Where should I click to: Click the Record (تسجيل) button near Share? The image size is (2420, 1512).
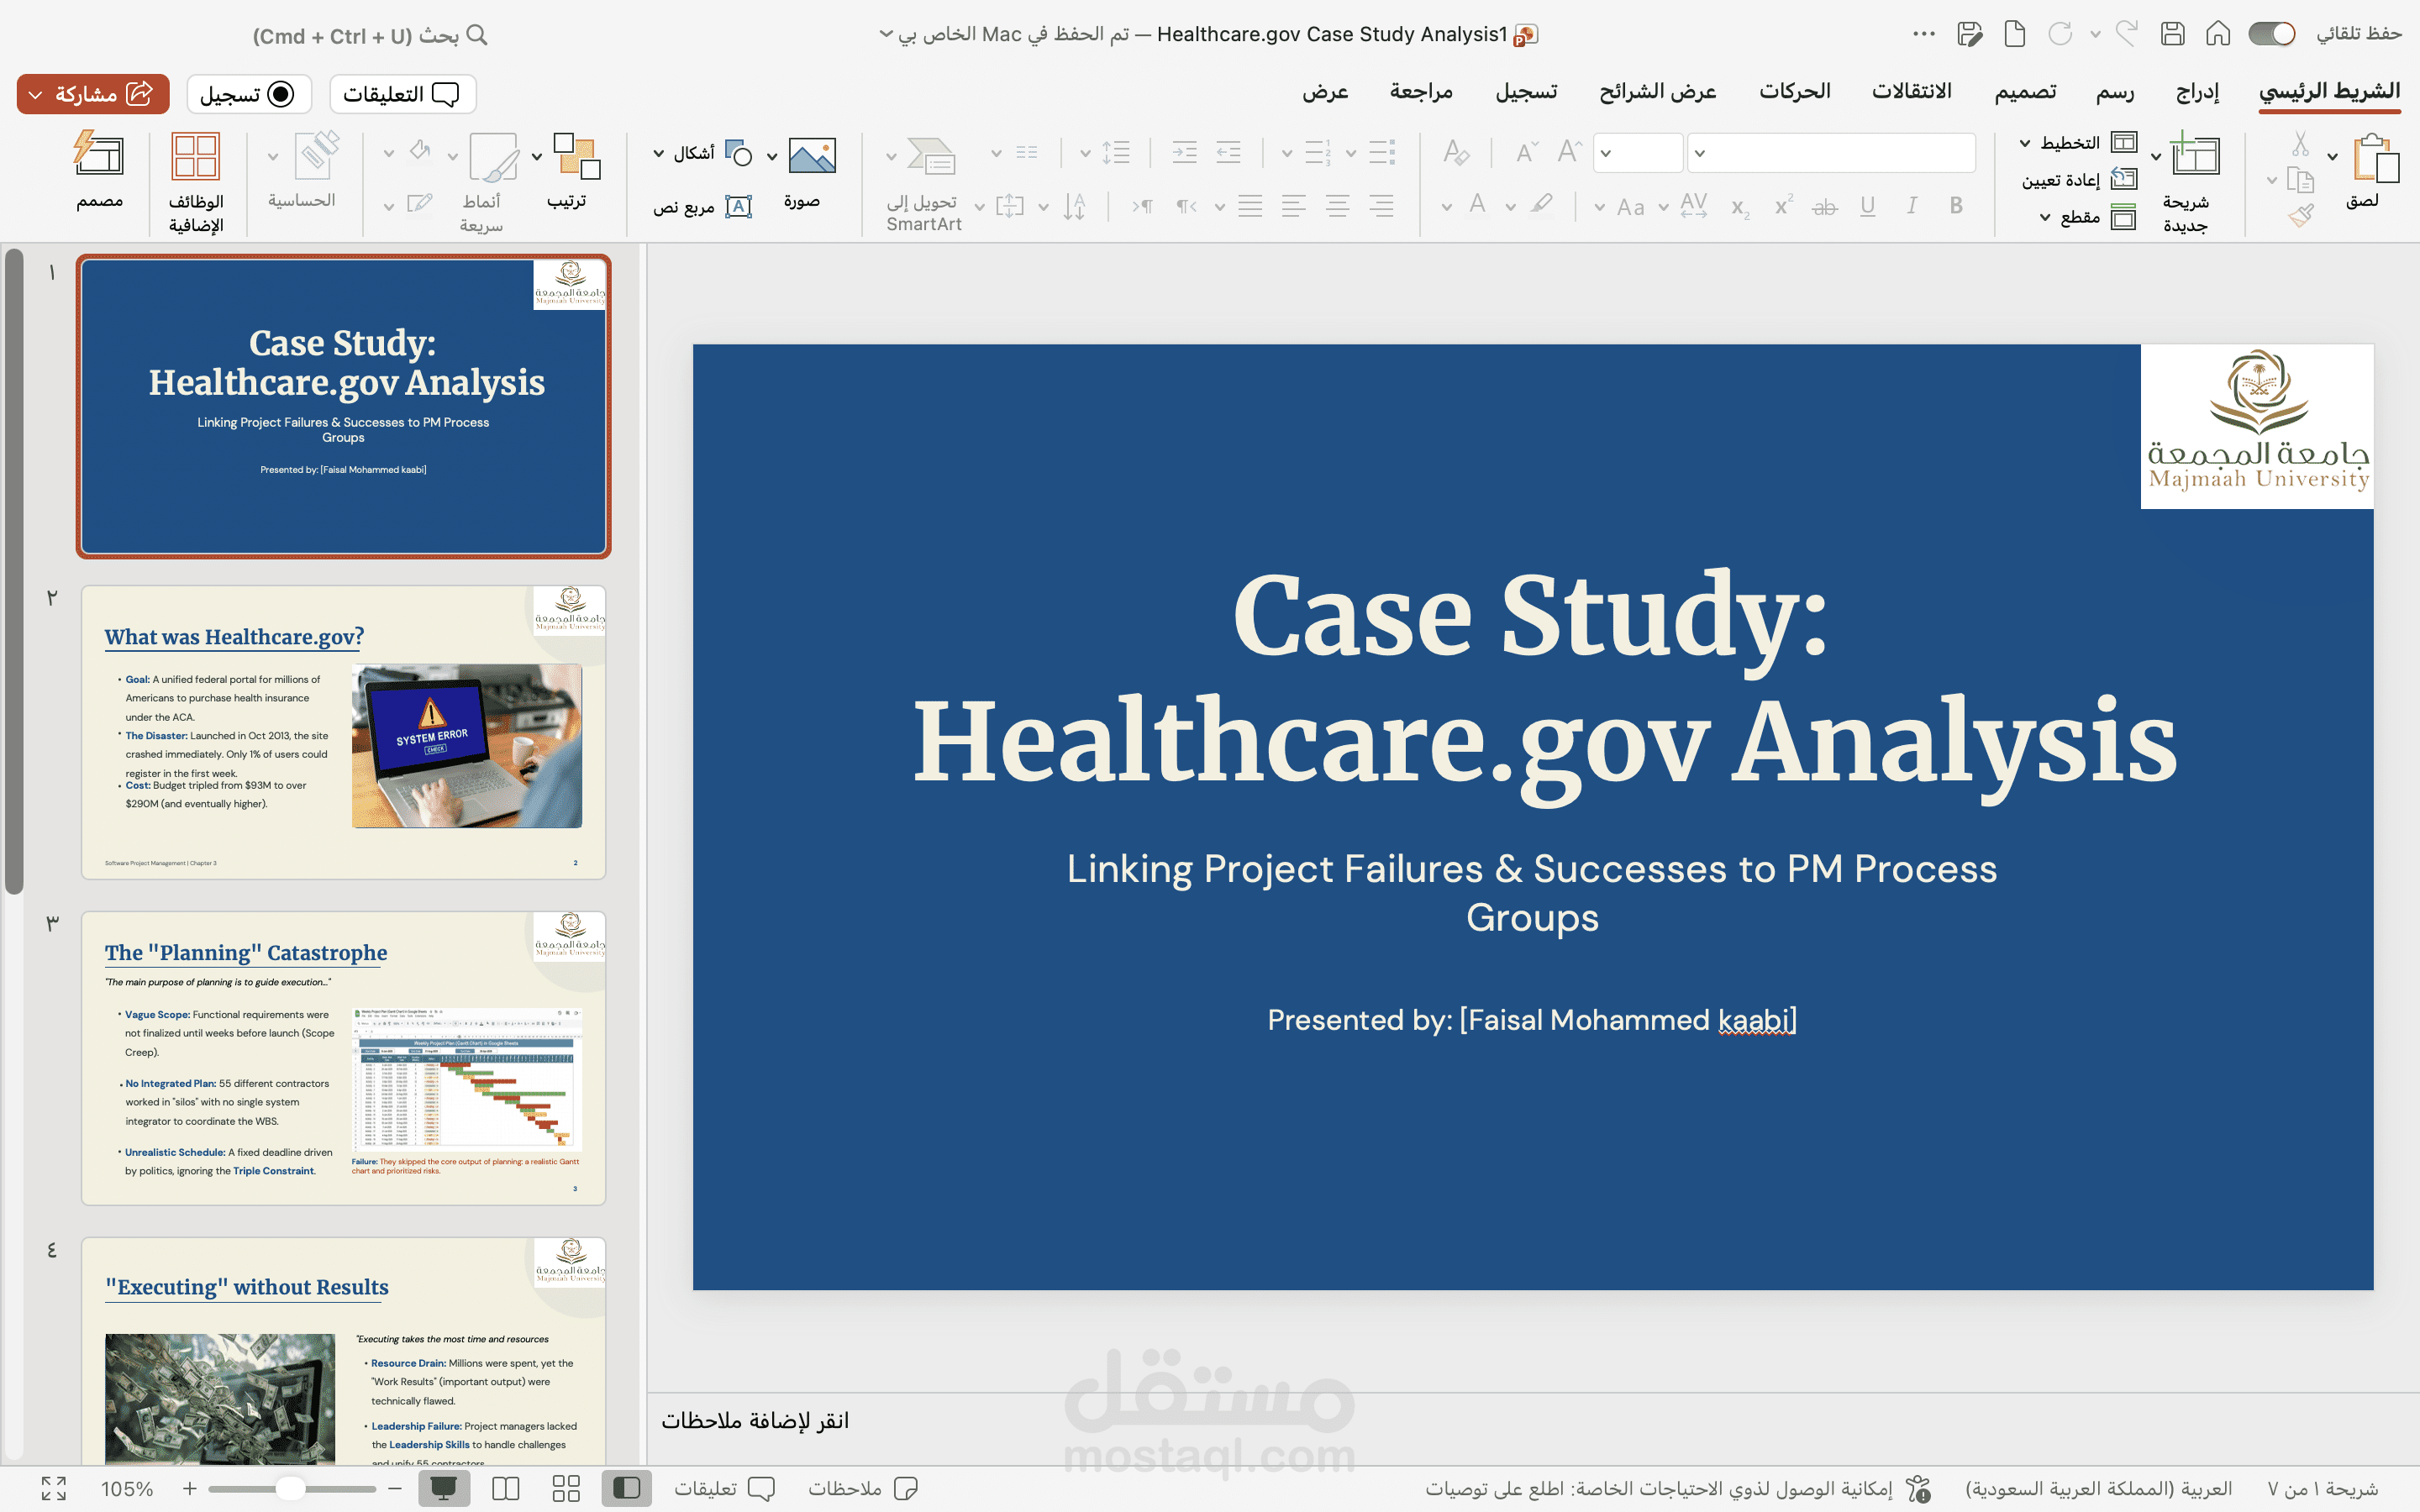click(x=249, y=94)
